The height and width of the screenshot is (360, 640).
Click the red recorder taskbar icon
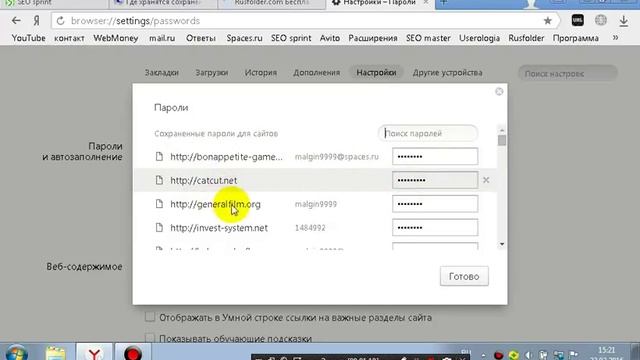[x=132, y=352]
